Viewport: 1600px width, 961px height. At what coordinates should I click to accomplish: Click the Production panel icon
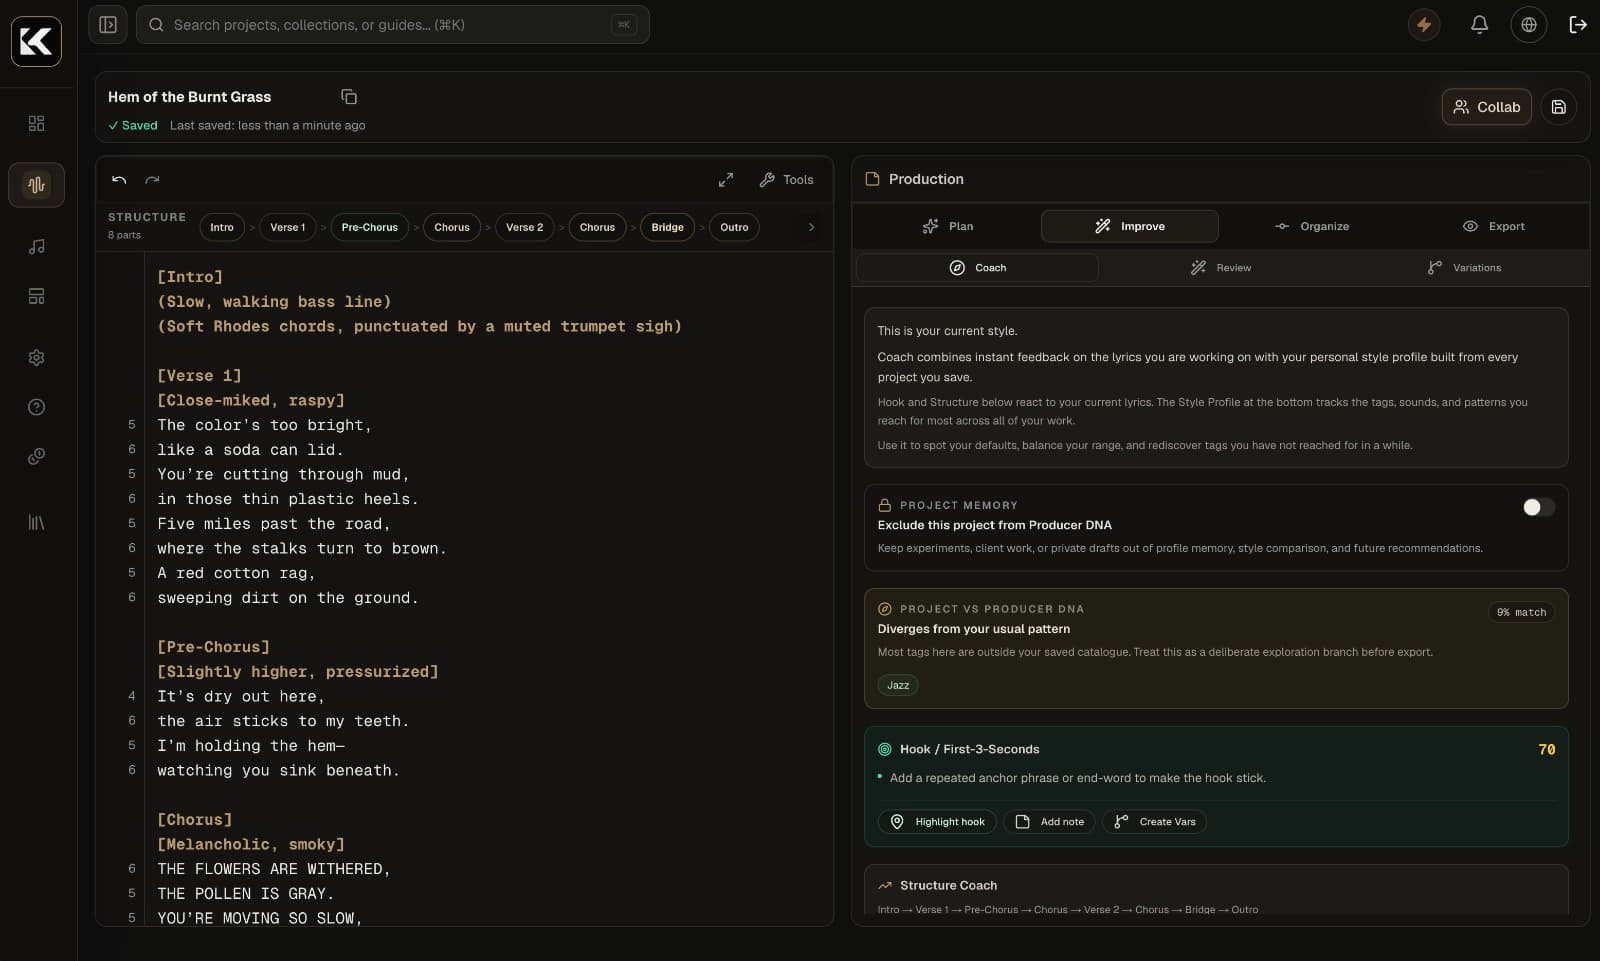coord(872,179)
